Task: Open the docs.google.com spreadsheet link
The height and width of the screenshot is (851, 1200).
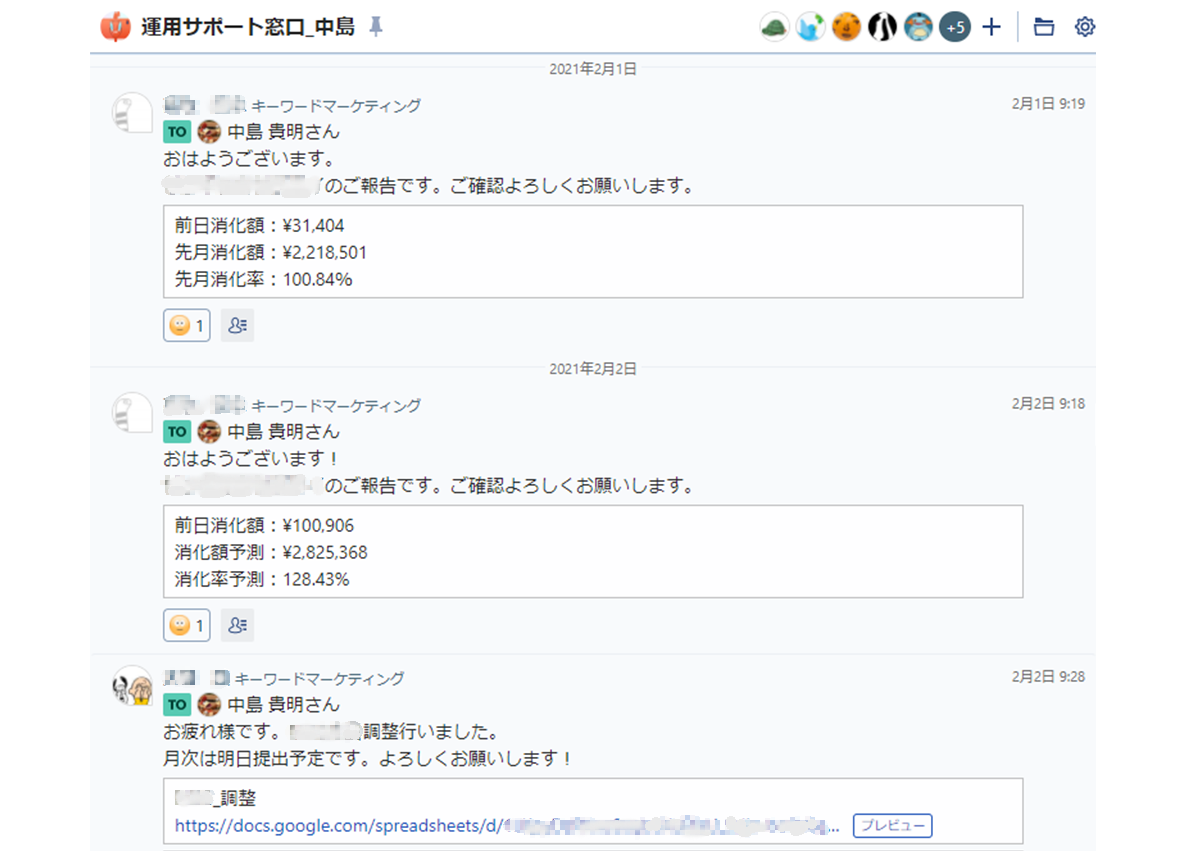Action: click(507, 826)
